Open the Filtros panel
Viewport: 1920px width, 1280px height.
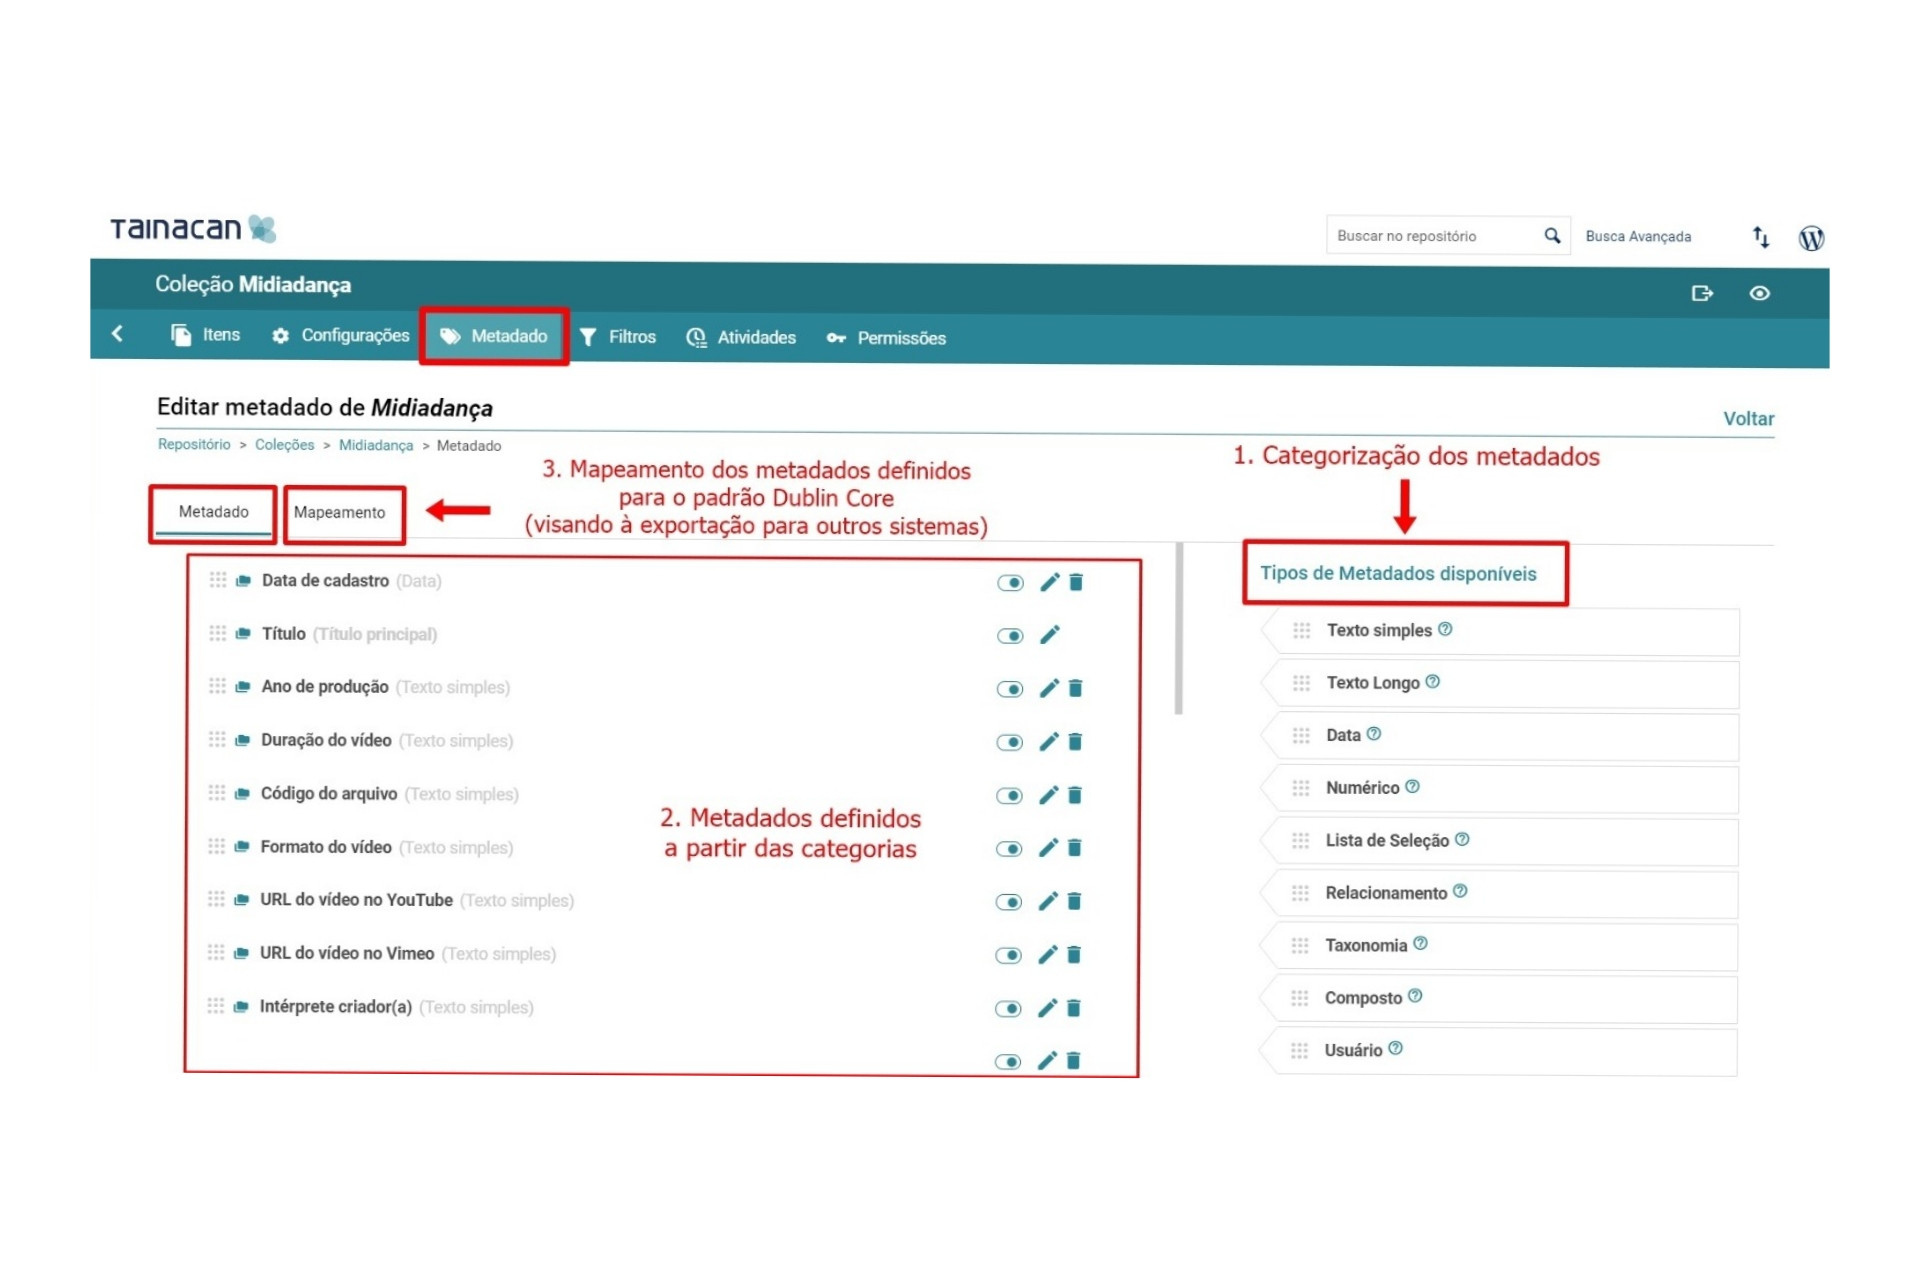coord(630,337)
